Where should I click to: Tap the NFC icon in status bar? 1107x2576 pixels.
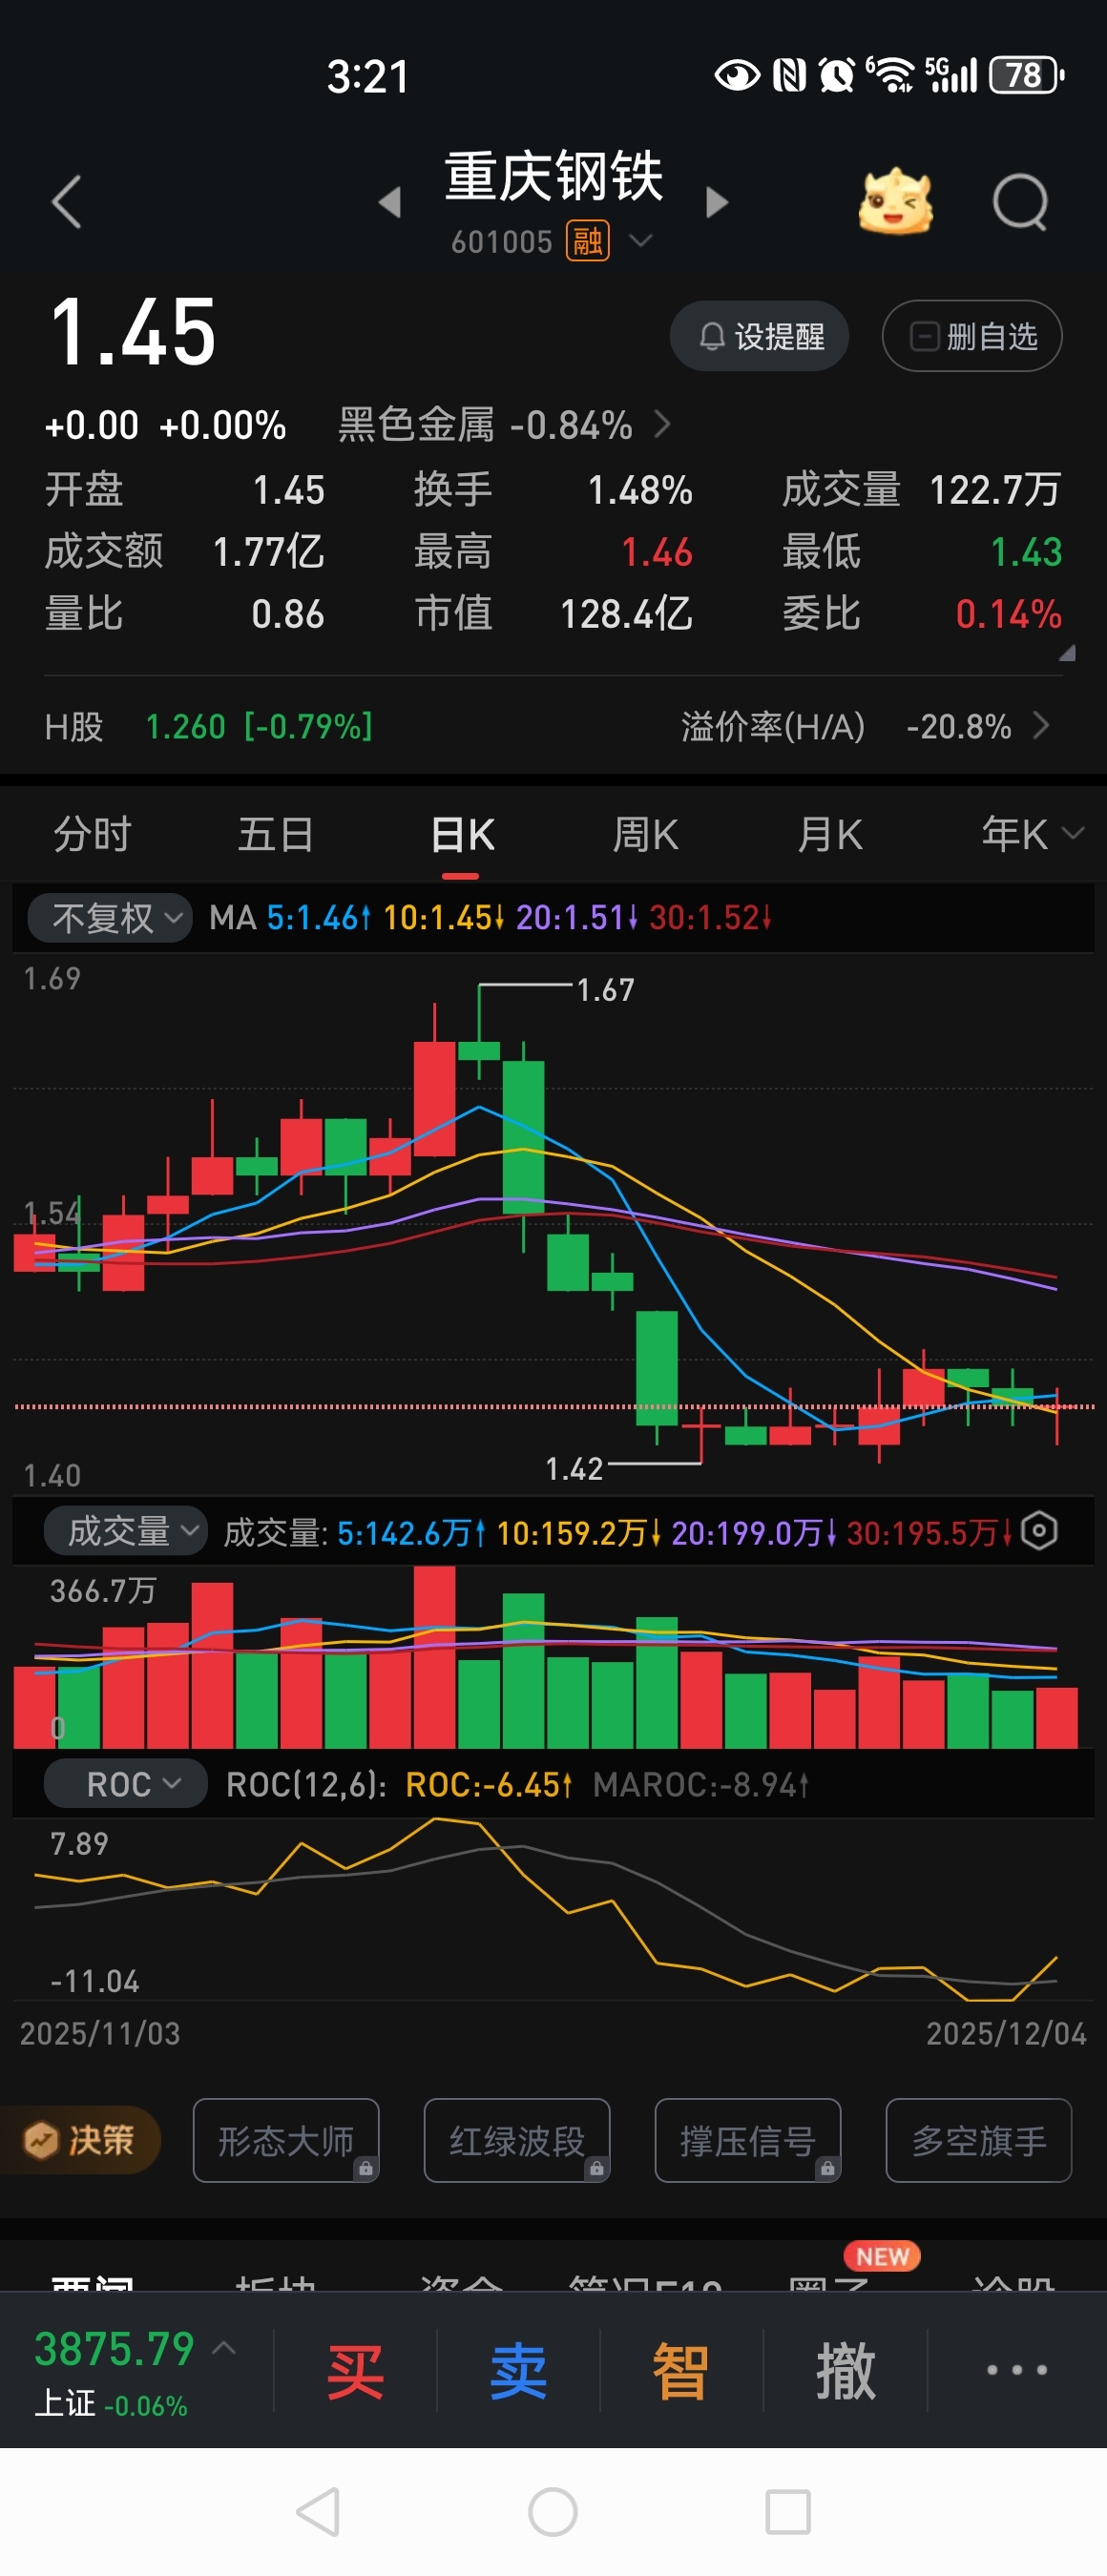pyautogui.click(x=789, y=75)
